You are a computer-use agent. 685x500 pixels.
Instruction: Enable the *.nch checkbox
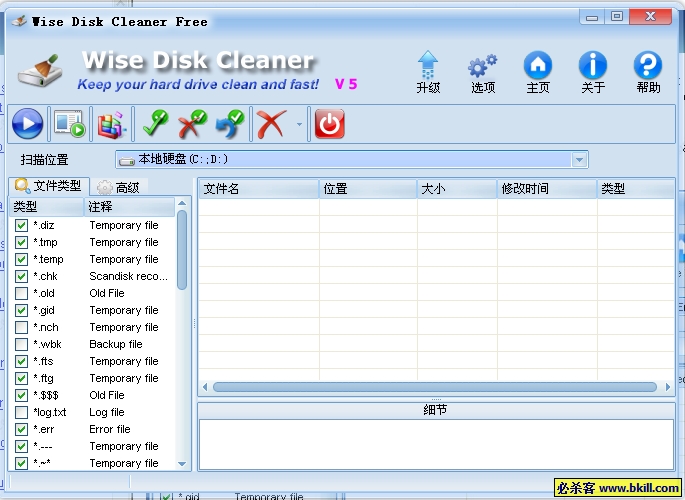pyautogui.click(x=21, y=327)
